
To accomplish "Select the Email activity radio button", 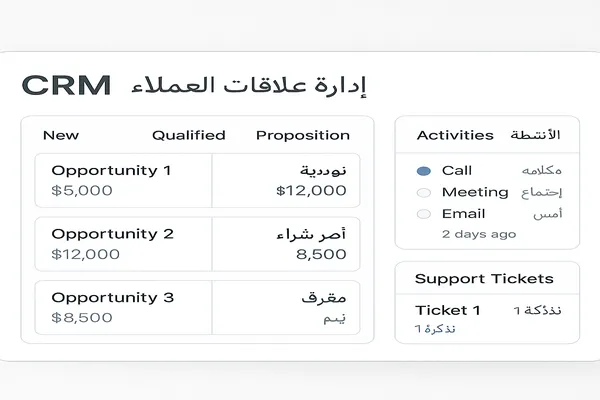I will tap(423, 214).
